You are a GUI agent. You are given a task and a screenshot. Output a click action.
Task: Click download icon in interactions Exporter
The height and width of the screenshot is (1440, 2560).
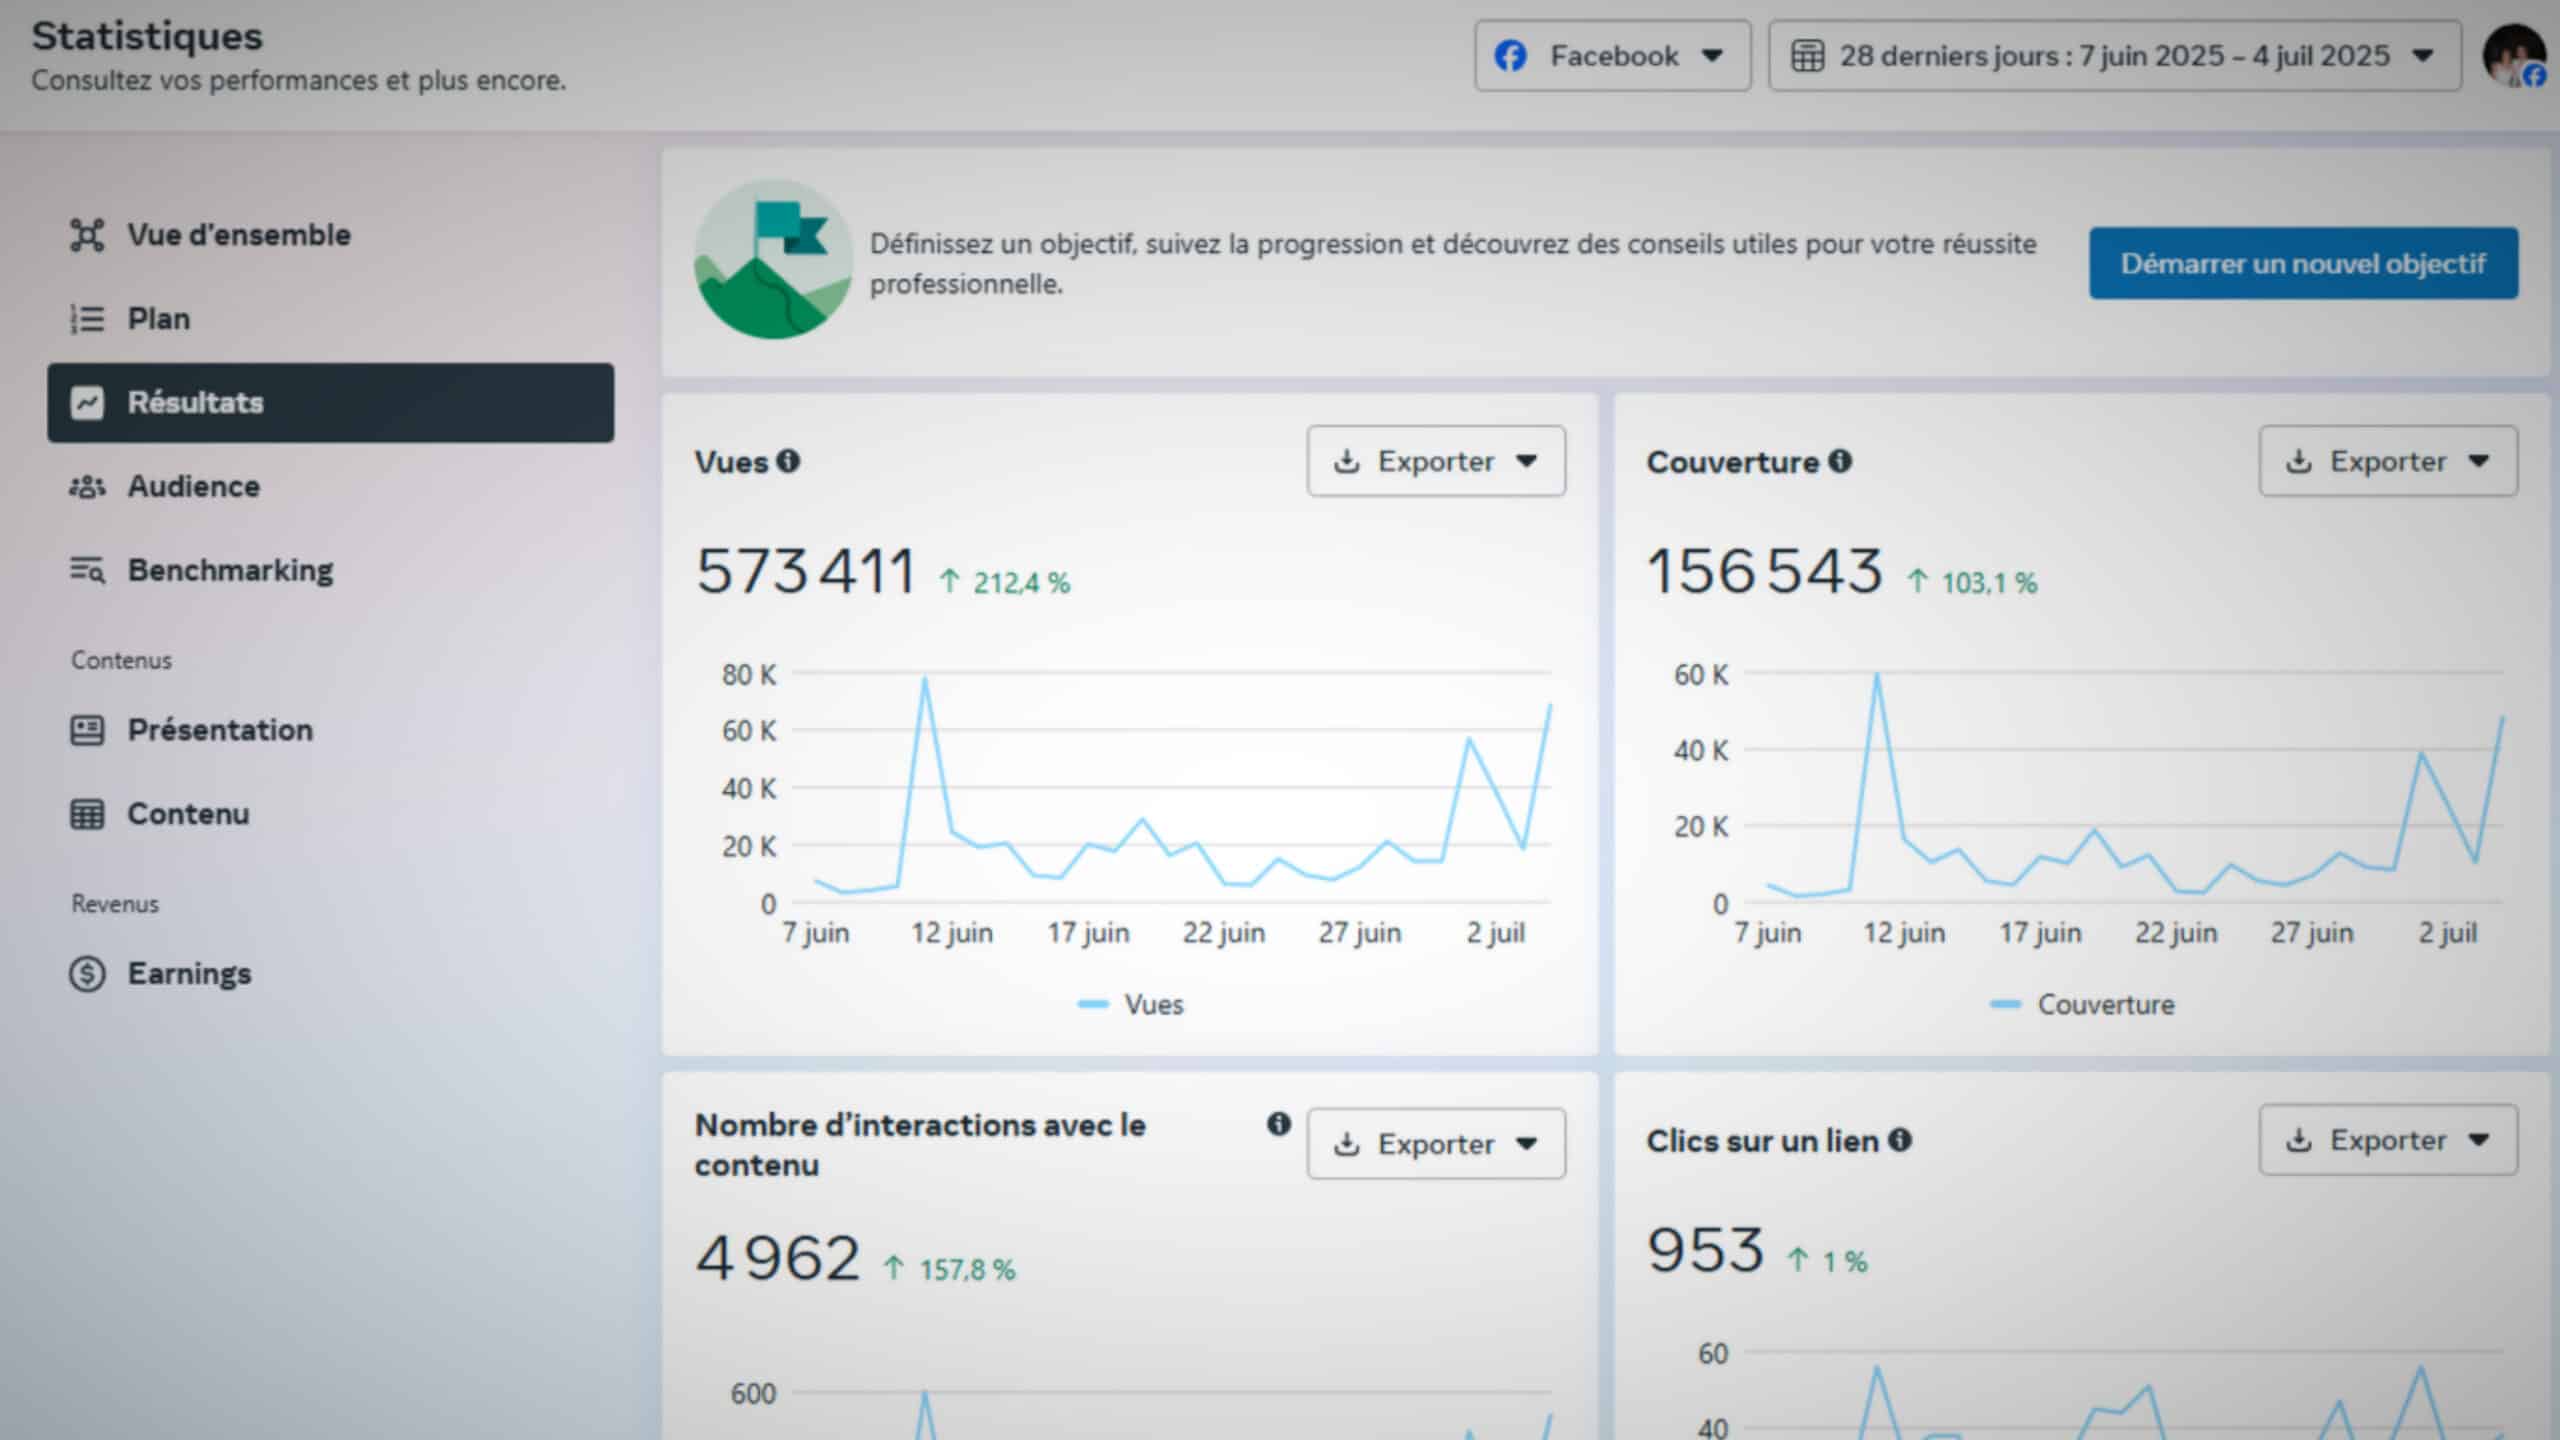coord(1347,1144)
